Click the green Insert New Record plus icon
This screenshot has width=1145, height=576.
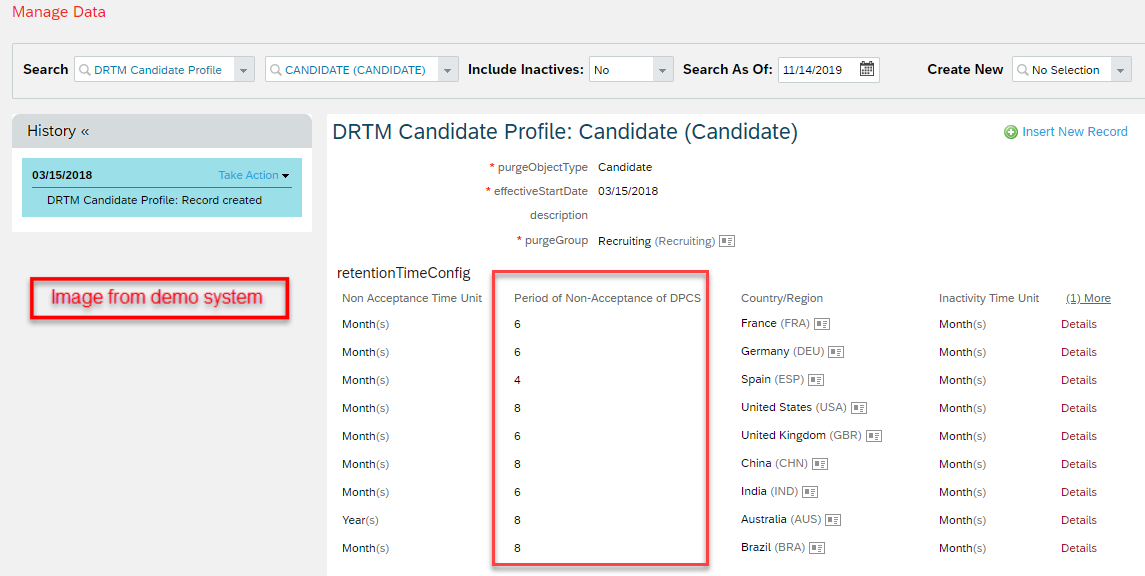pos(1011,132)
